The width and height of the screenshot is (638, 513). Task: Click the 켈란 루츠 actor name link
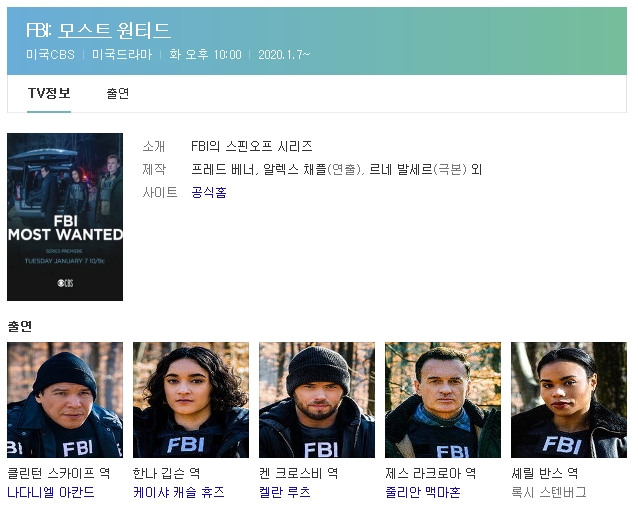click(x=285, y=492)
